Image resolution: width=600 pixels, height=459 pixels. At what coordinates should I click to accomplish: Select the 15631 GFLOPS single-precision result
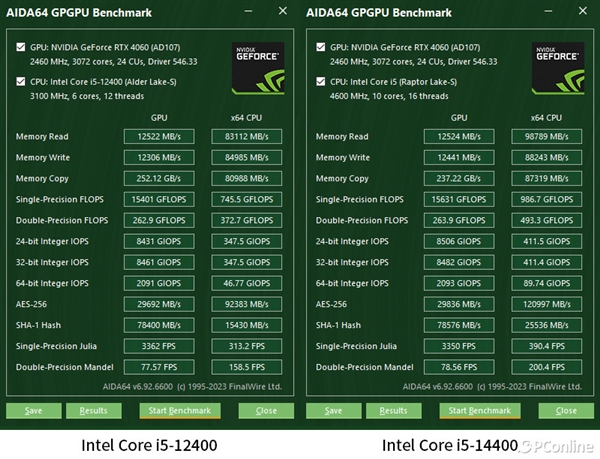pos(459,199)
